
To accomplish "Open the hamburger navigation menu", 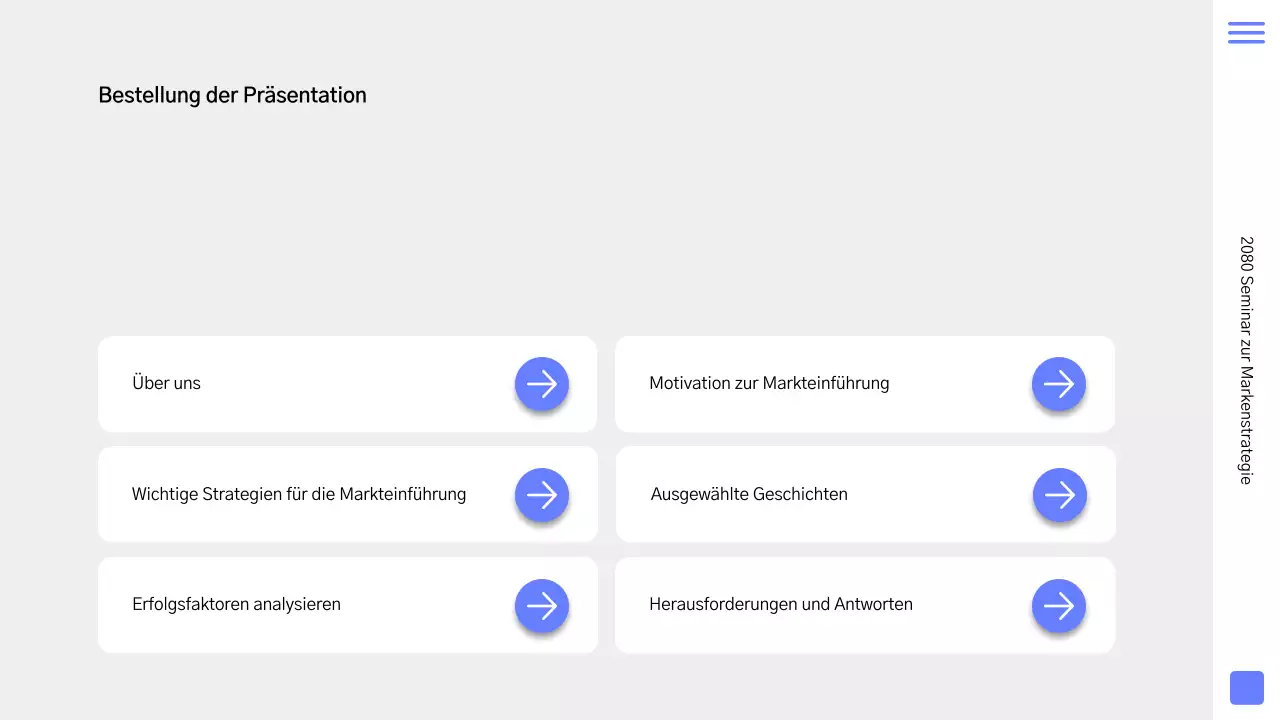I will [x=1246, y=32].
